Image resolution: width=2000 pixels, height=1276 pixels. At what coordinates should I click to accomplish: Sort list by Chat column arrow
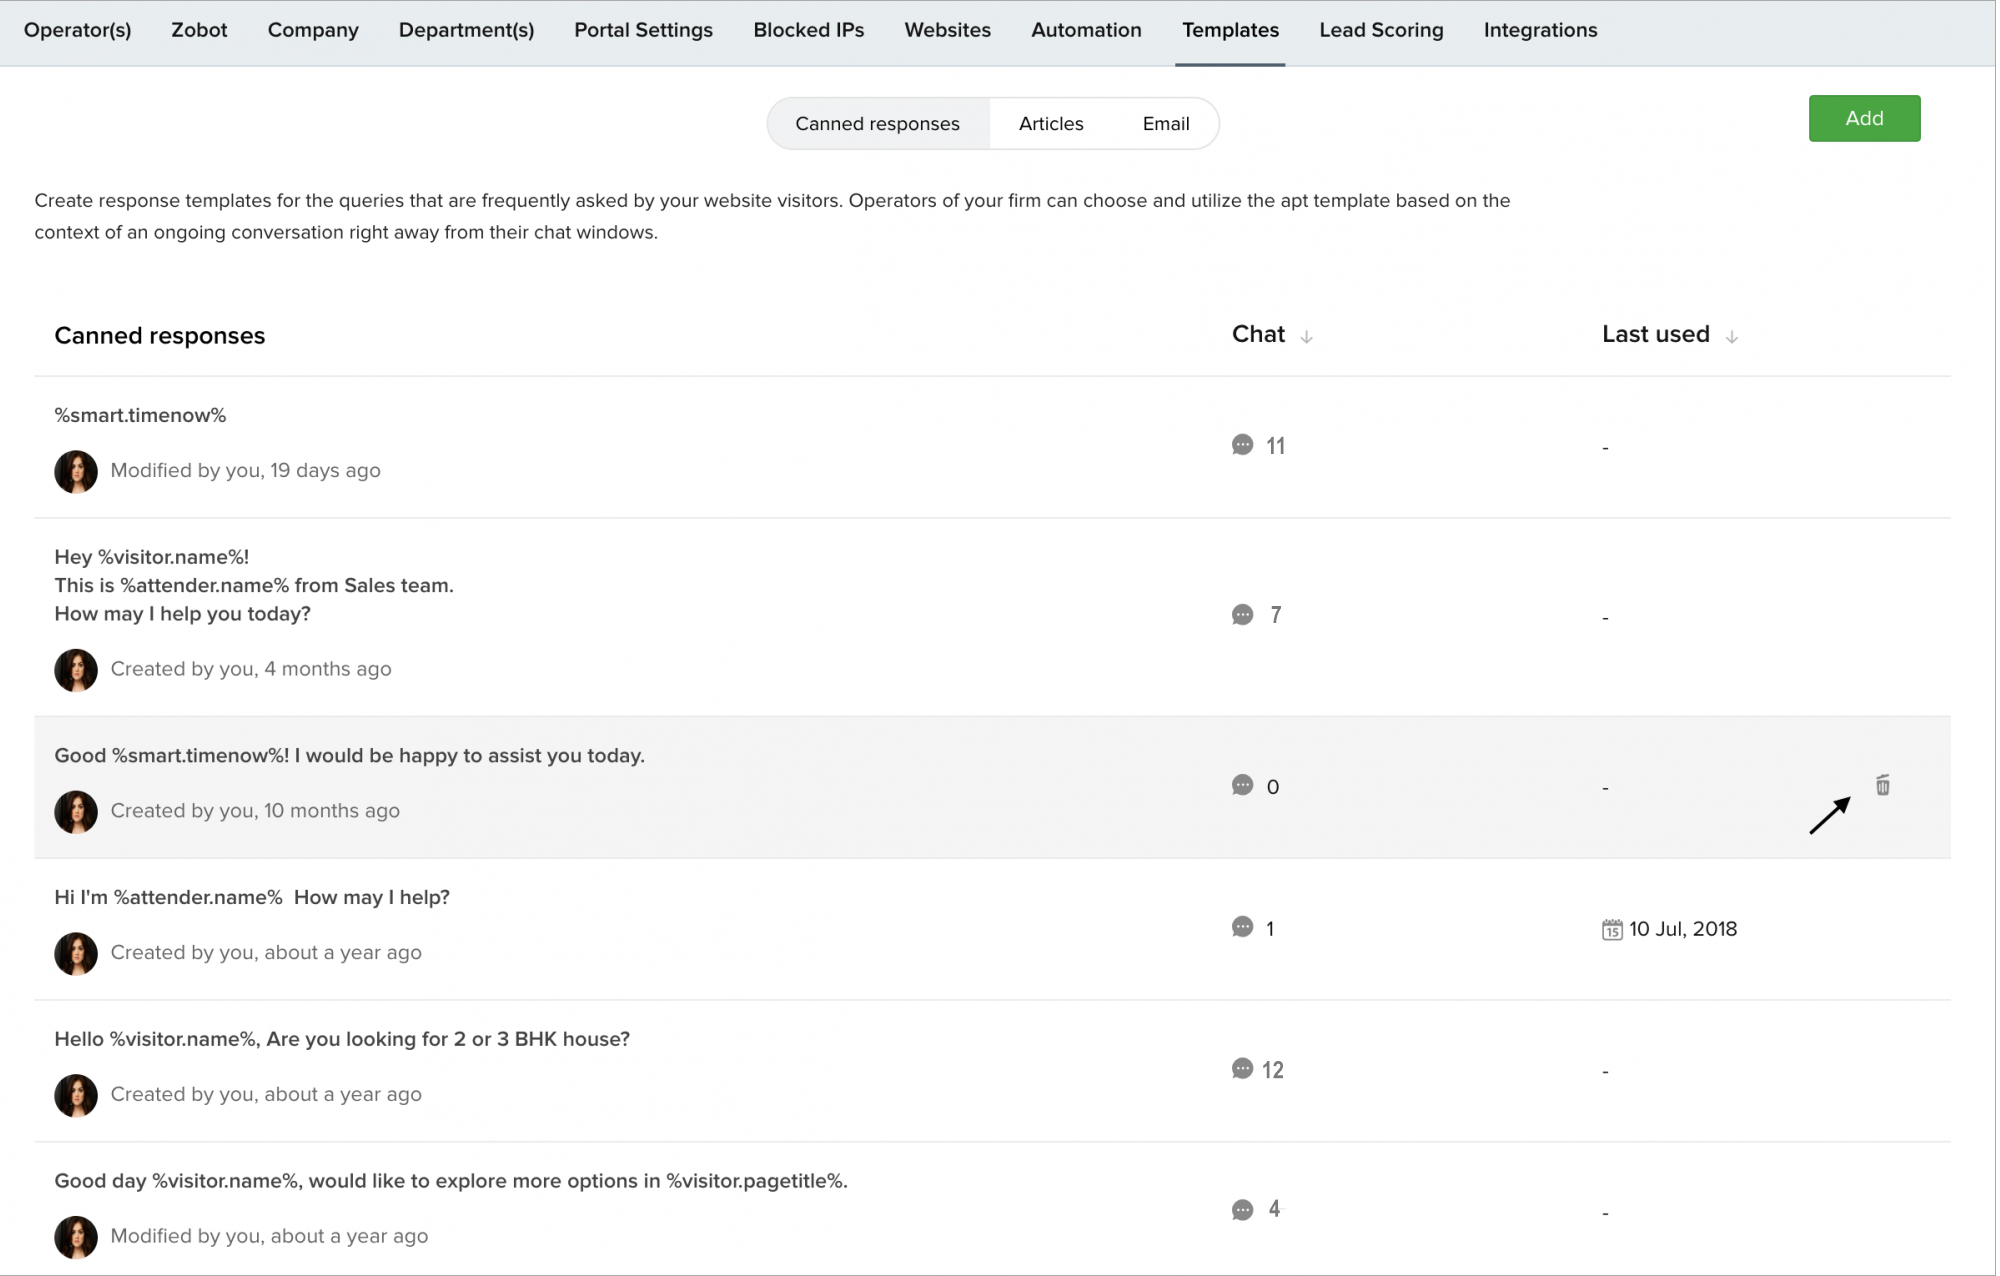tap(1306, 337)
